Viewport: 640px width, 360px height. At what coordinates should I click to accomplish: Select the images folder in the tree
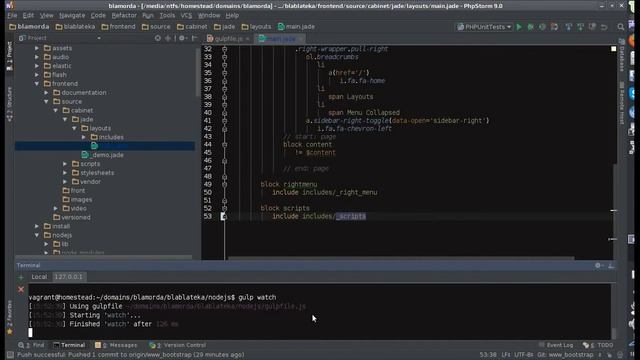(78, 200)
